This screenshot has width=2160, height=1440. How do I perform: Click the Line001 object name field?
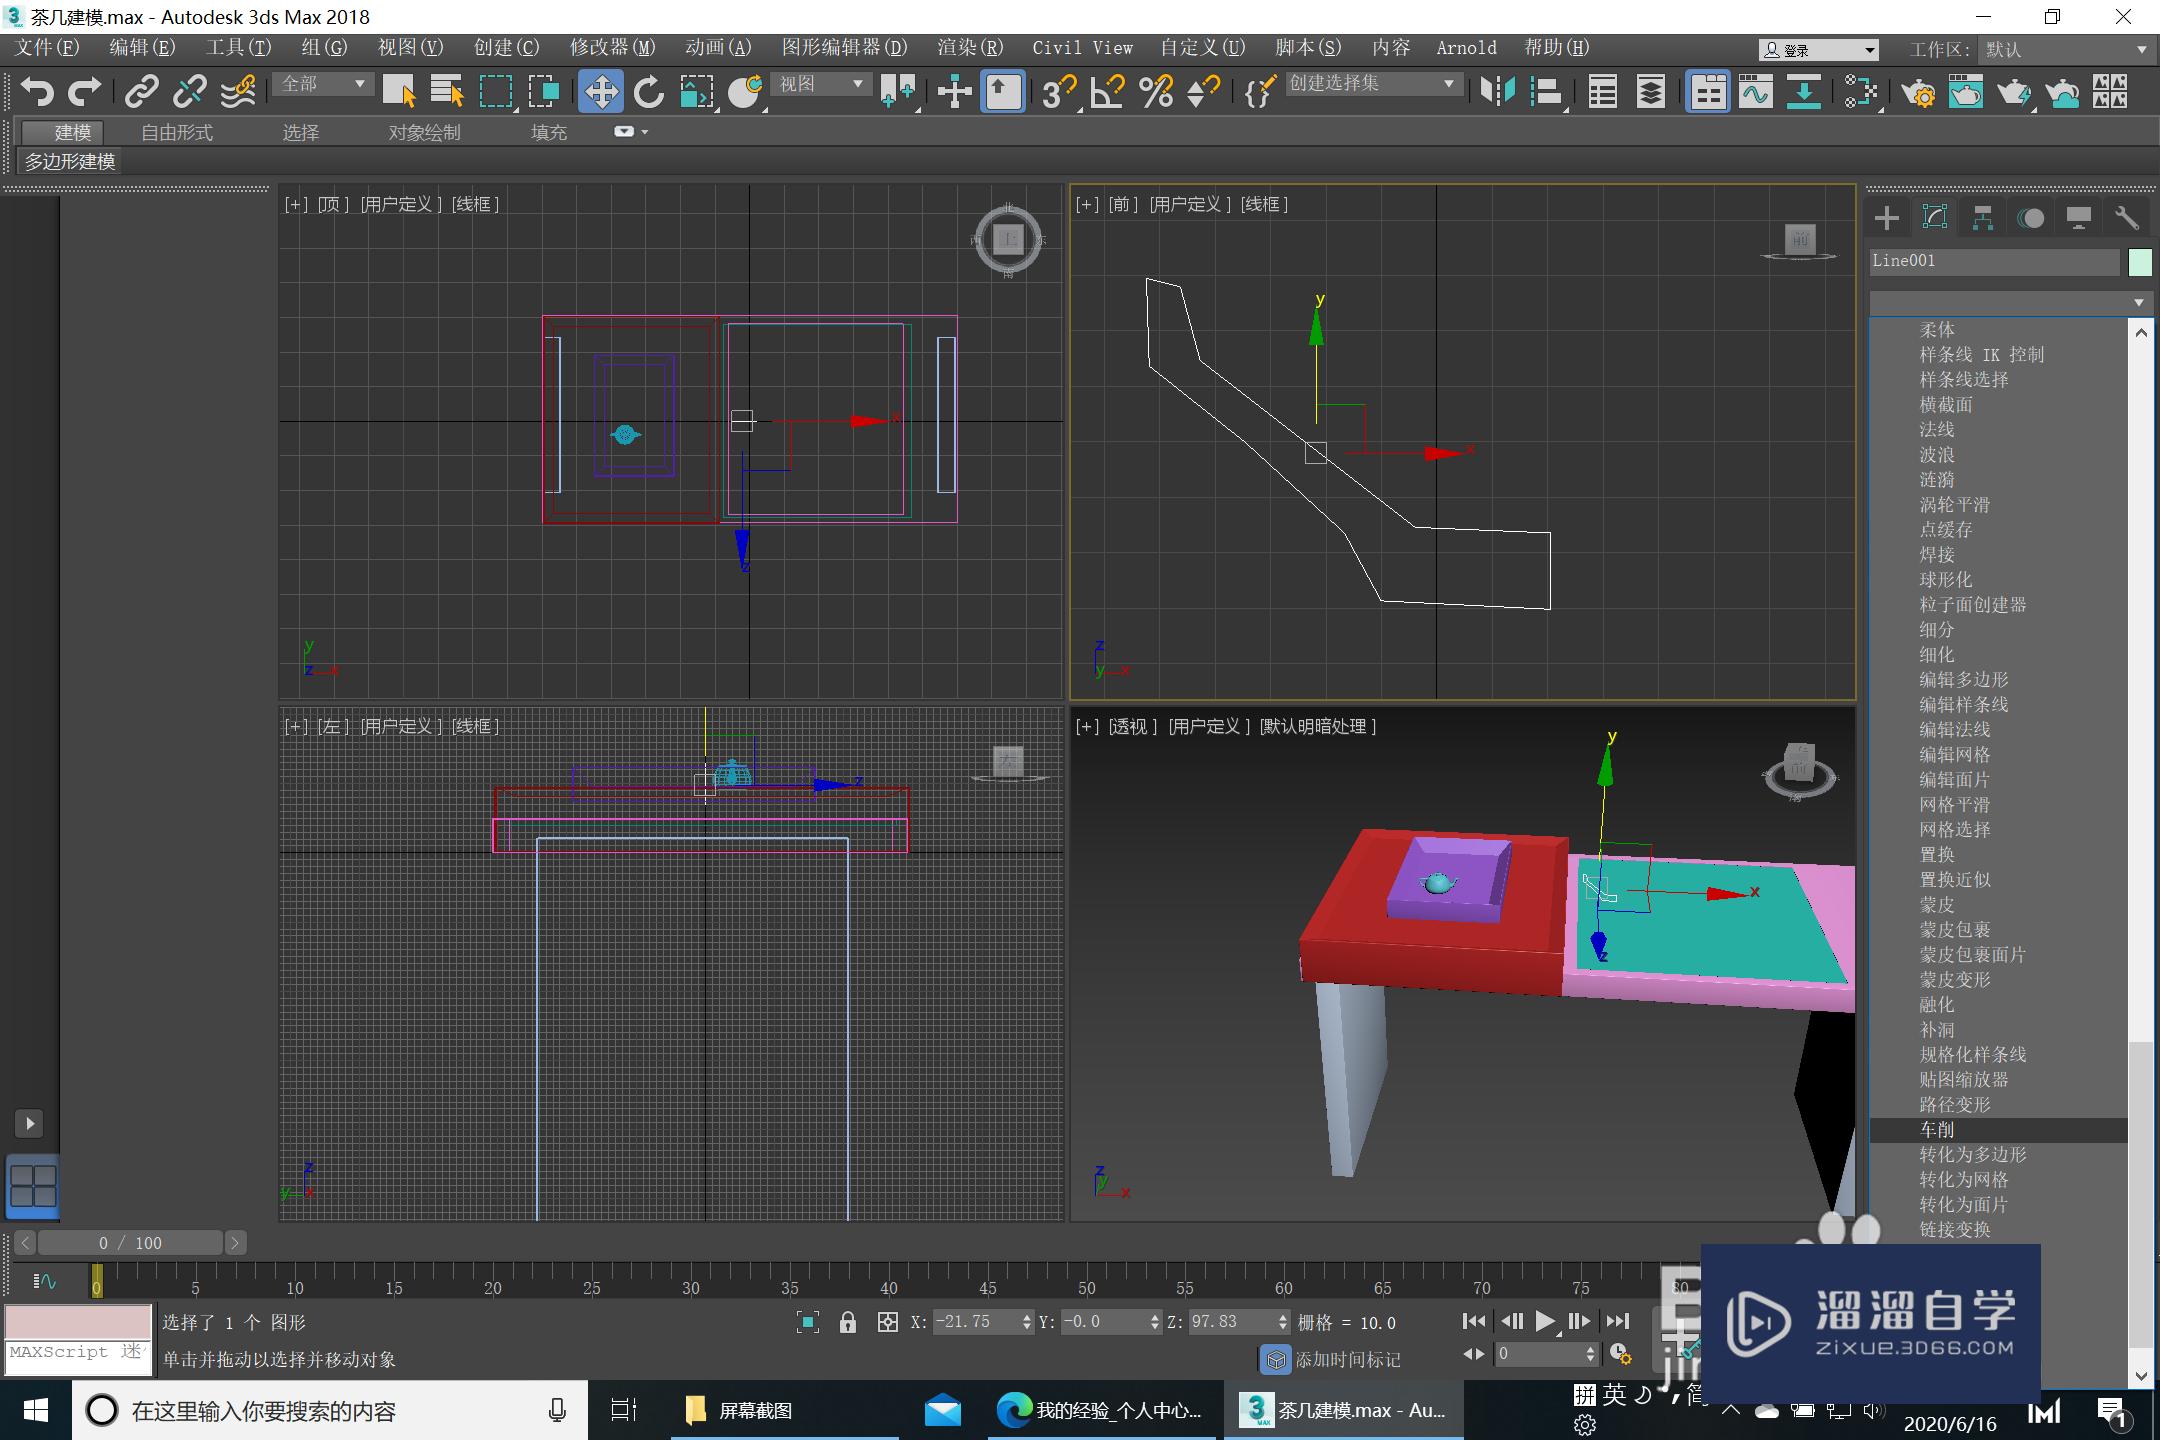pyautogui.click(x=1994, y=261)
